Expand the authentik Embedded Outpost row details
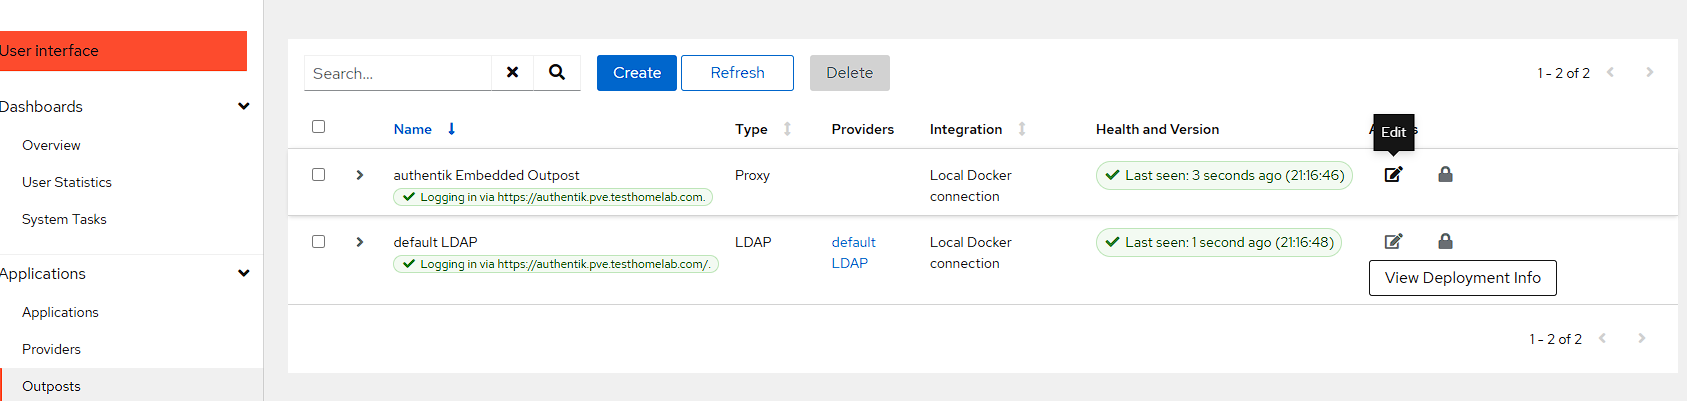This screenshot has width=1687, height=401. click(x=360, y=175)
